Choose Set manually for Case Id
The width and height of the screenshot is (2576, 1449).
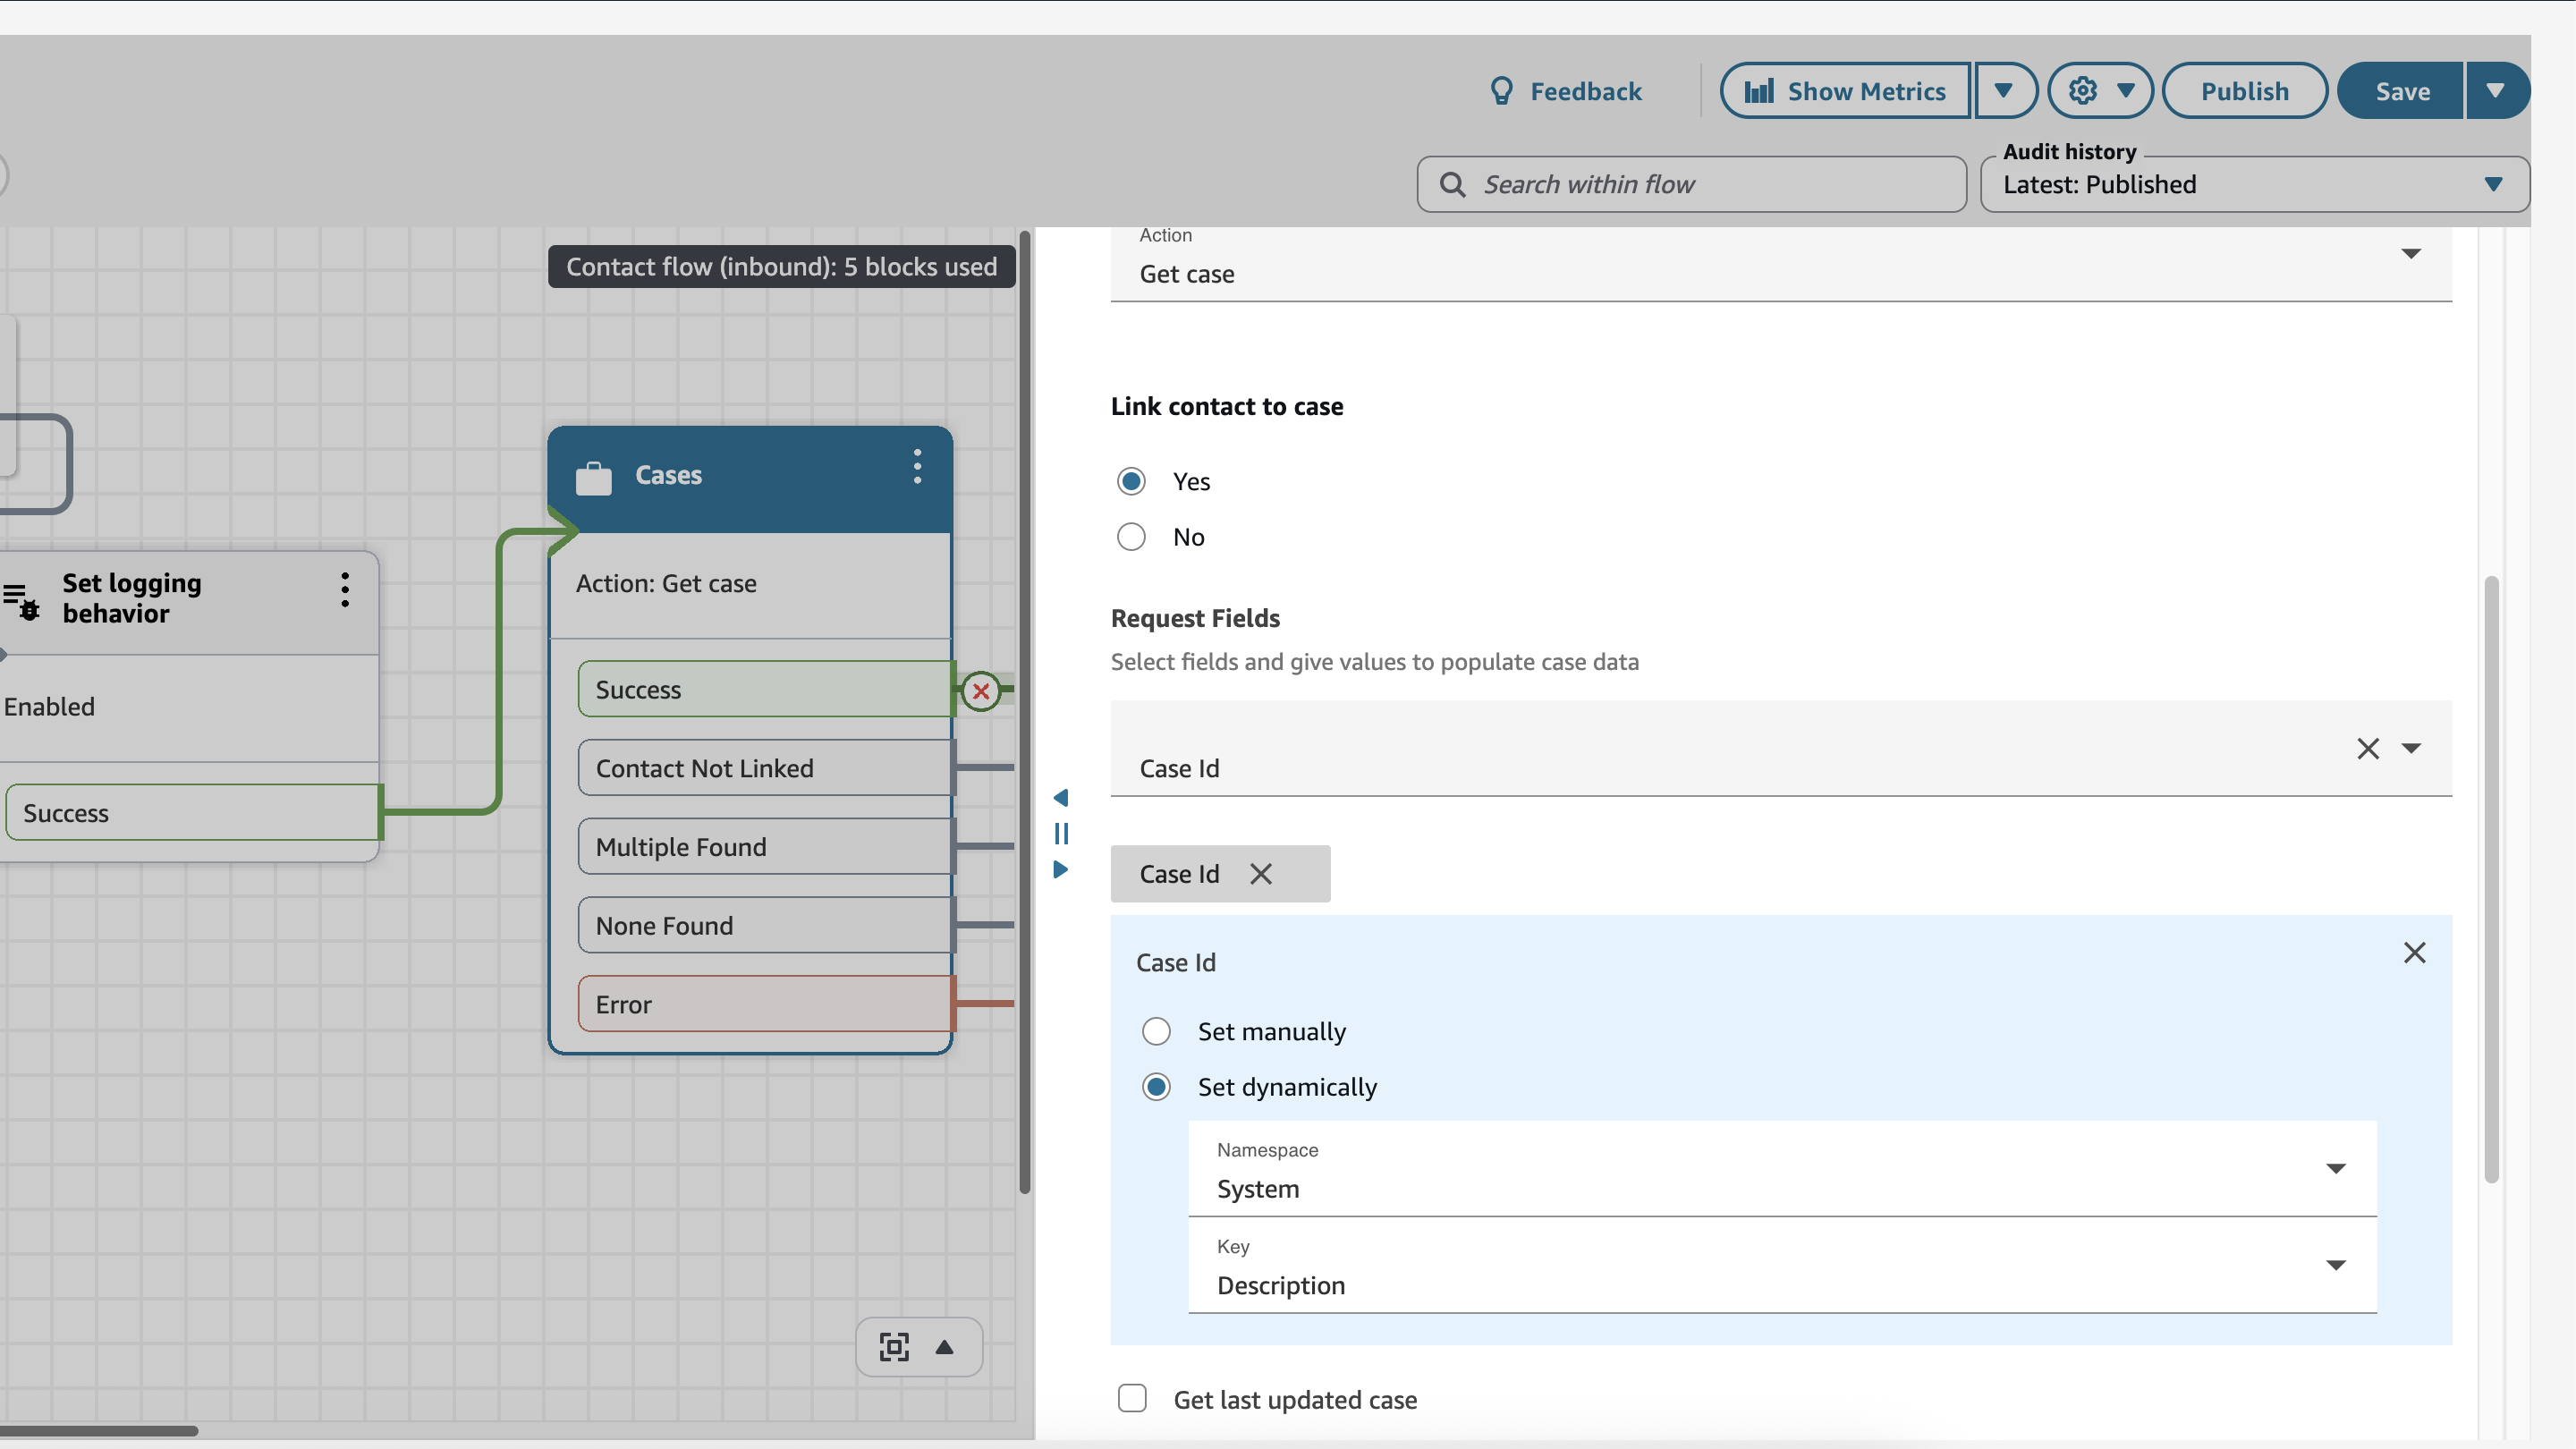coord(1157,1031)
